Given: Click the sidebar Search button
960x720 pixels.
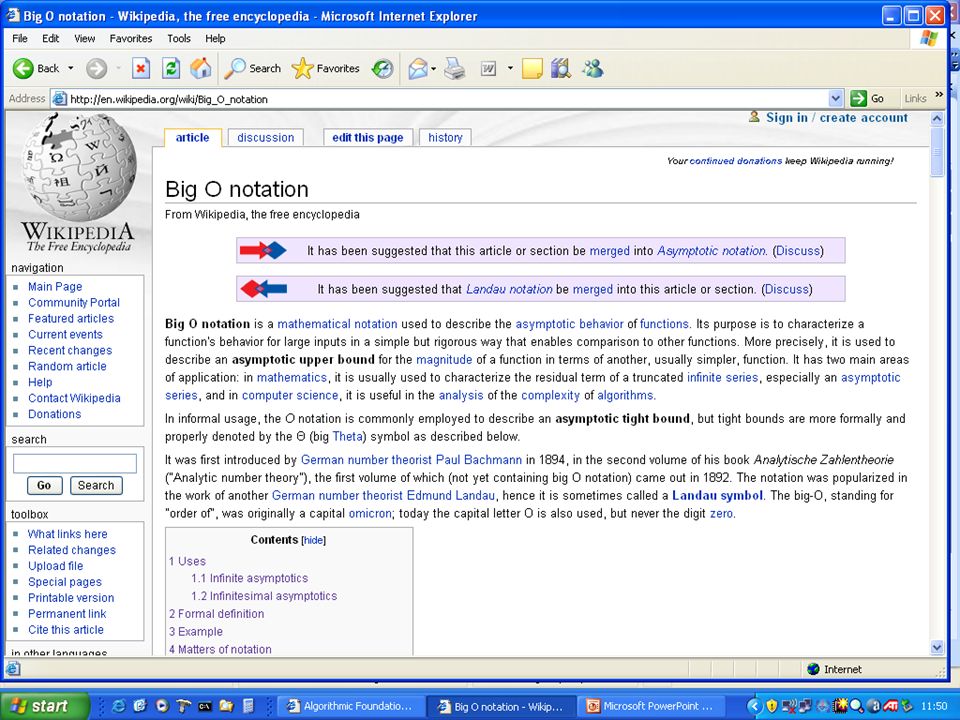Looking at the screenshot, I should (96, 486).
